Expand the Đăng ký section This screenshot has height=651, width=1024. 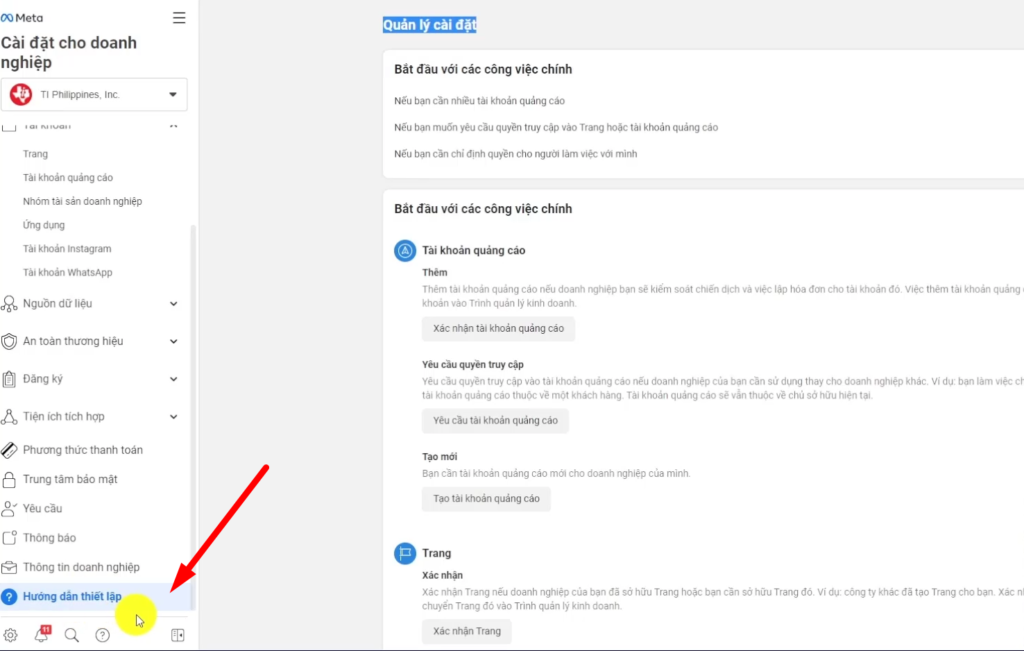pos(89,379)
